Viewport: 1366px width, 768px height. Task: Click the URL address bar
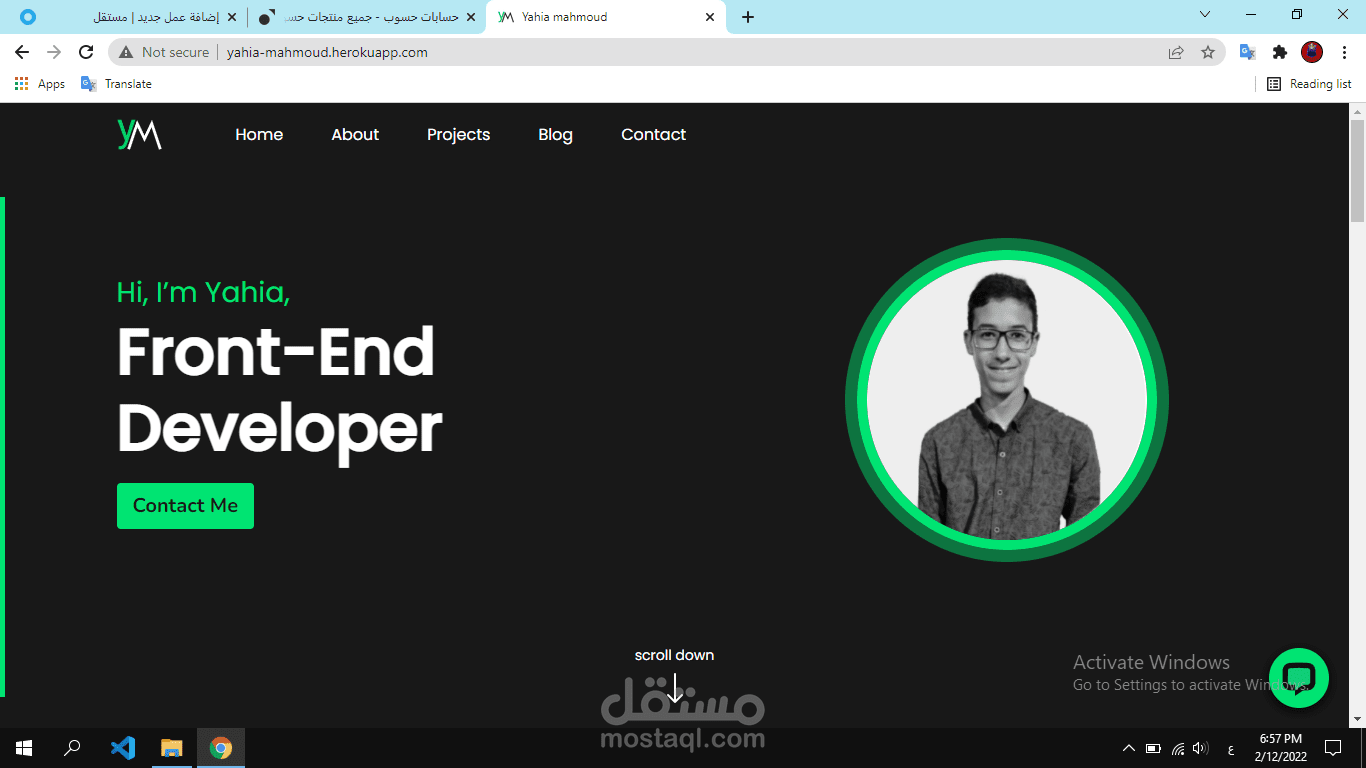(665, 52)
